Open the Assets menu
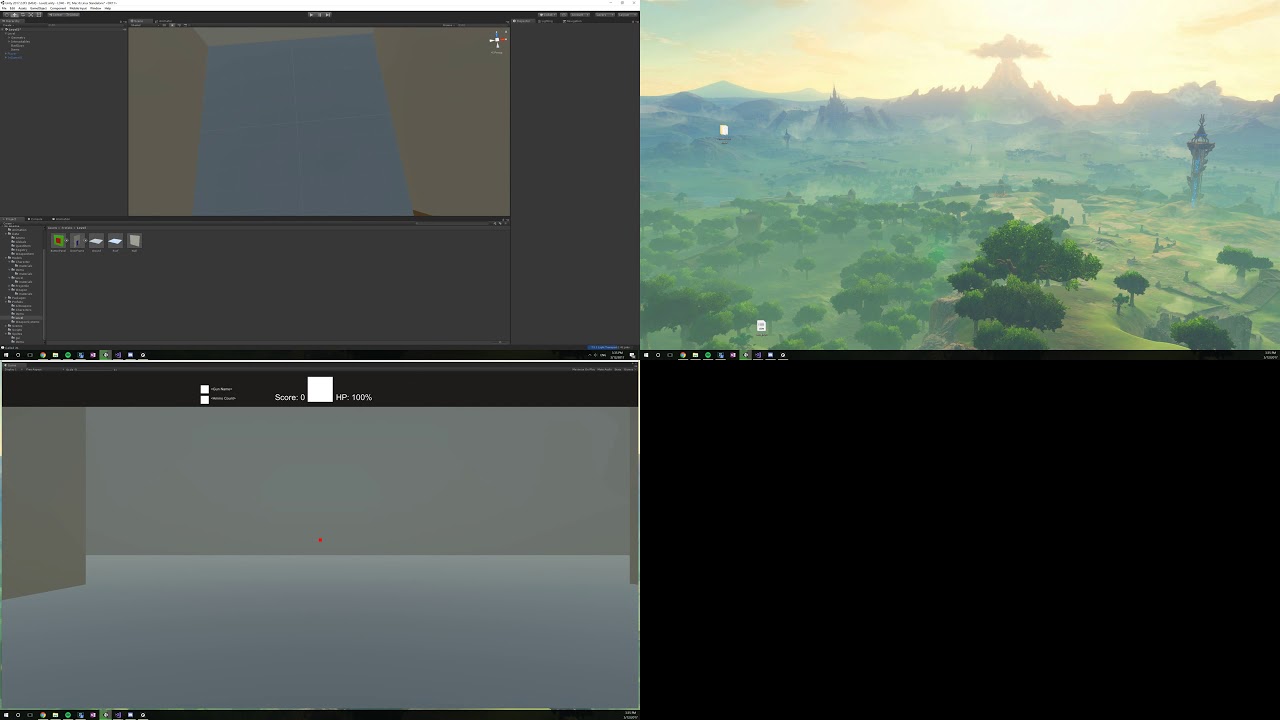The width and height of the screenshot is (1280, 720). (22, 8)
